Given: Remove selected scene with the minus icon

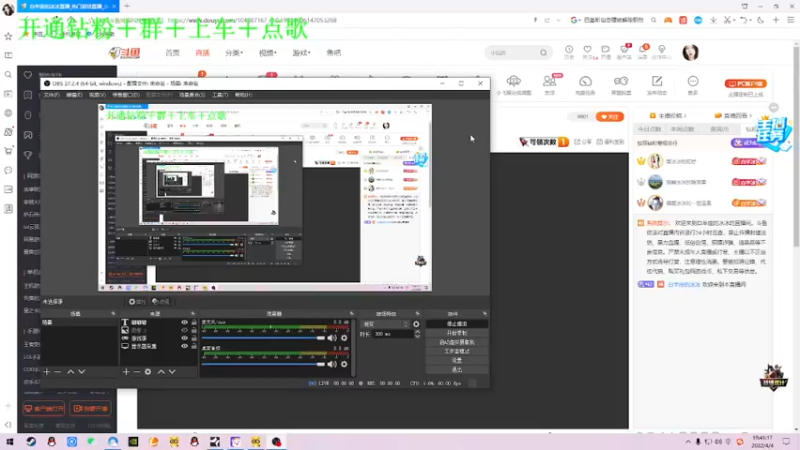Looking at the screenshot, I should coord(58,372).
